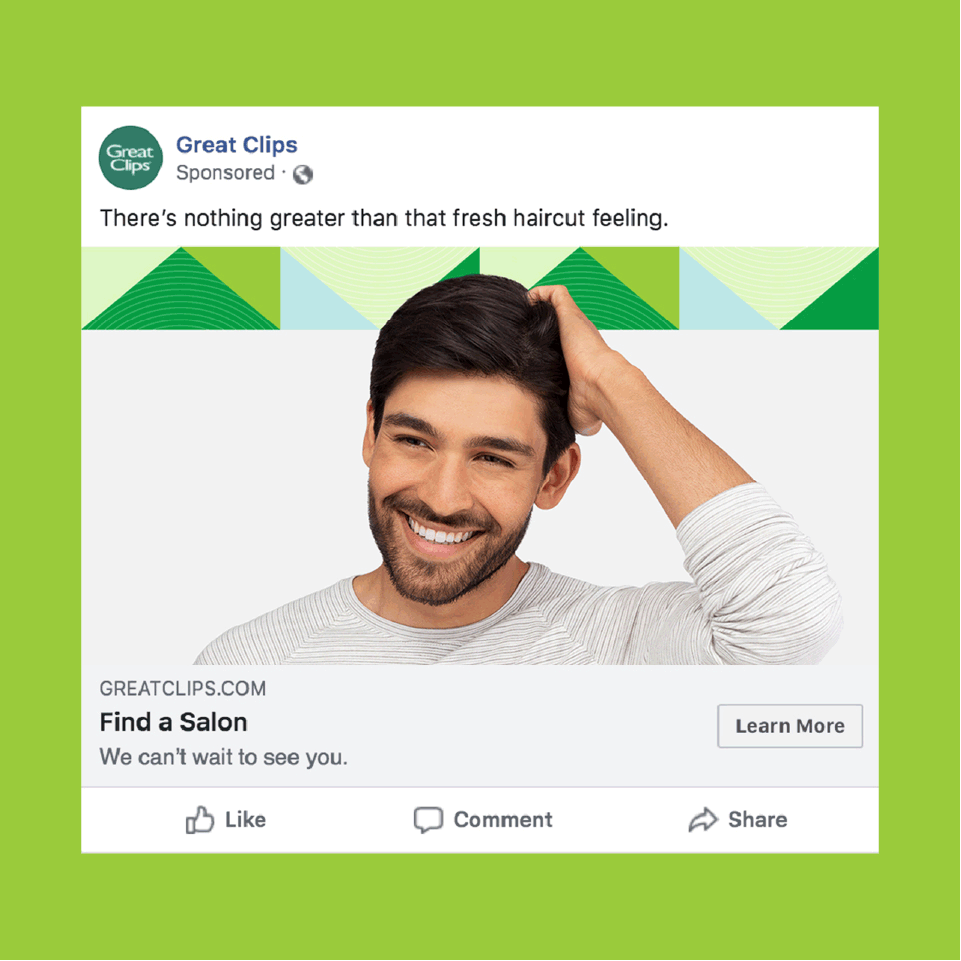
Task: Click the Great Clips round logo avatar
Action: pos(131,158)
